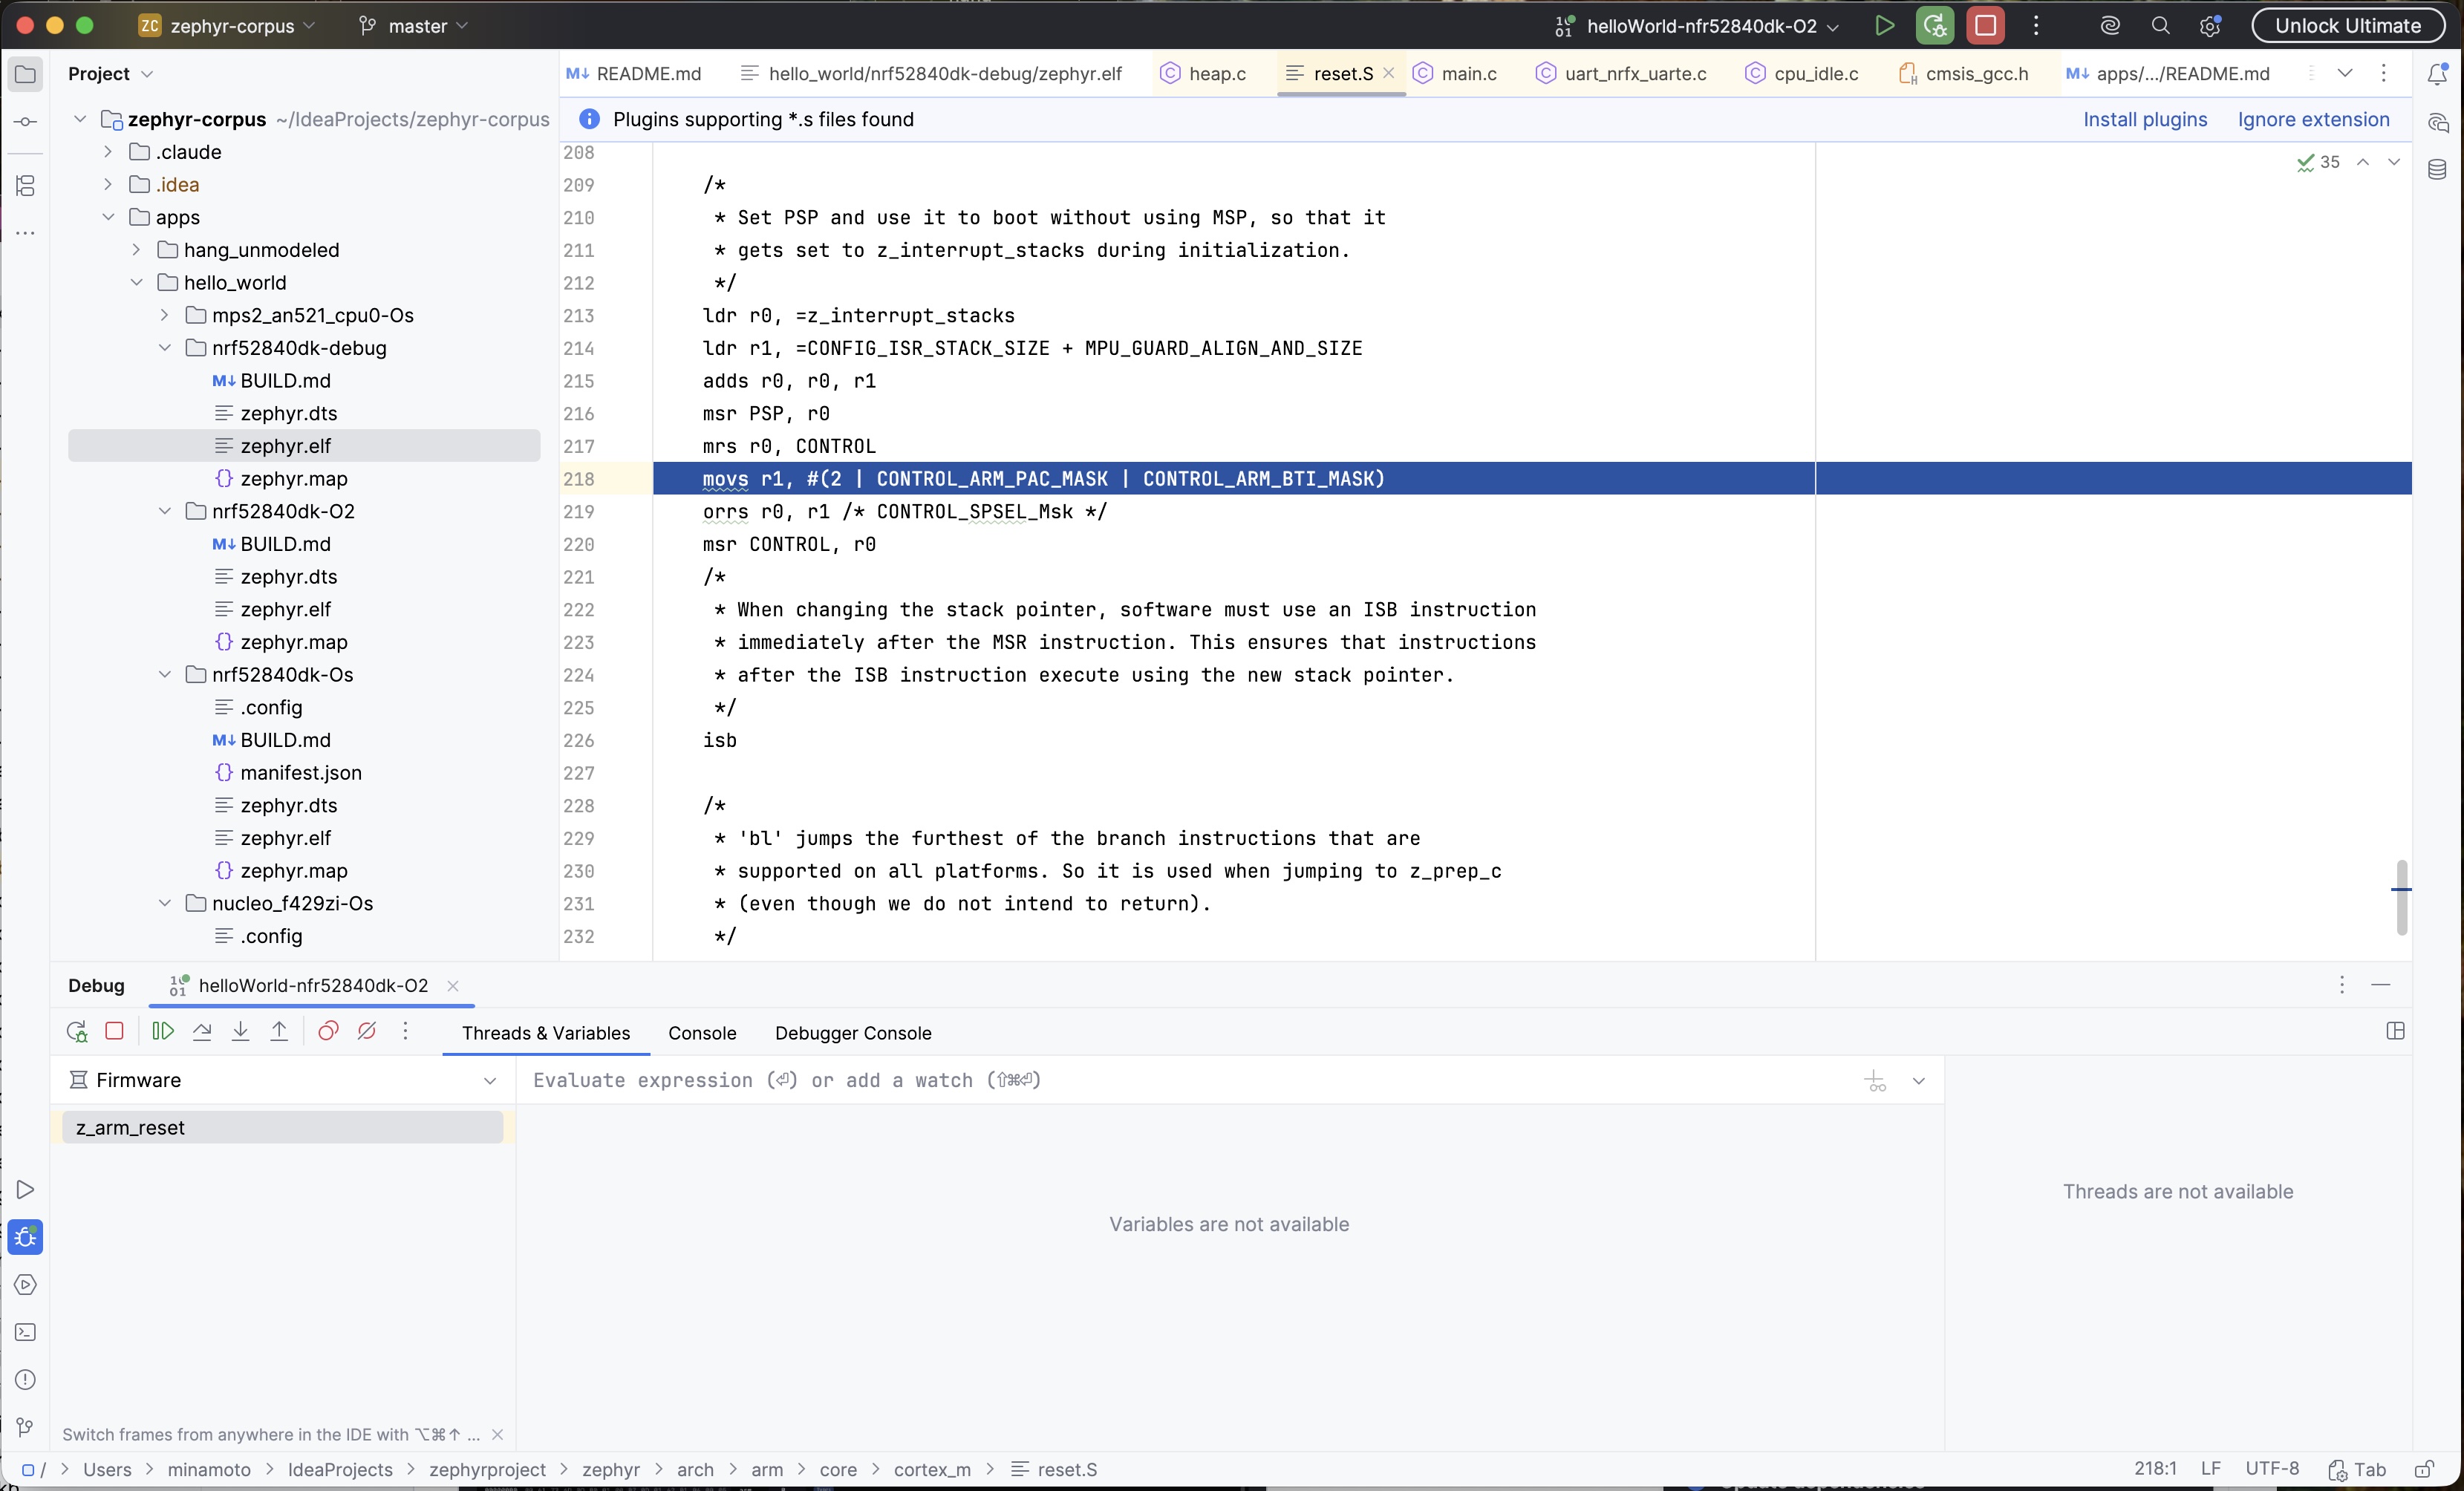The width and height of the screenshot is (2464, 1491).
Task: Open Search Everywhere magnifier
Action: click(x=2160, y=26)
